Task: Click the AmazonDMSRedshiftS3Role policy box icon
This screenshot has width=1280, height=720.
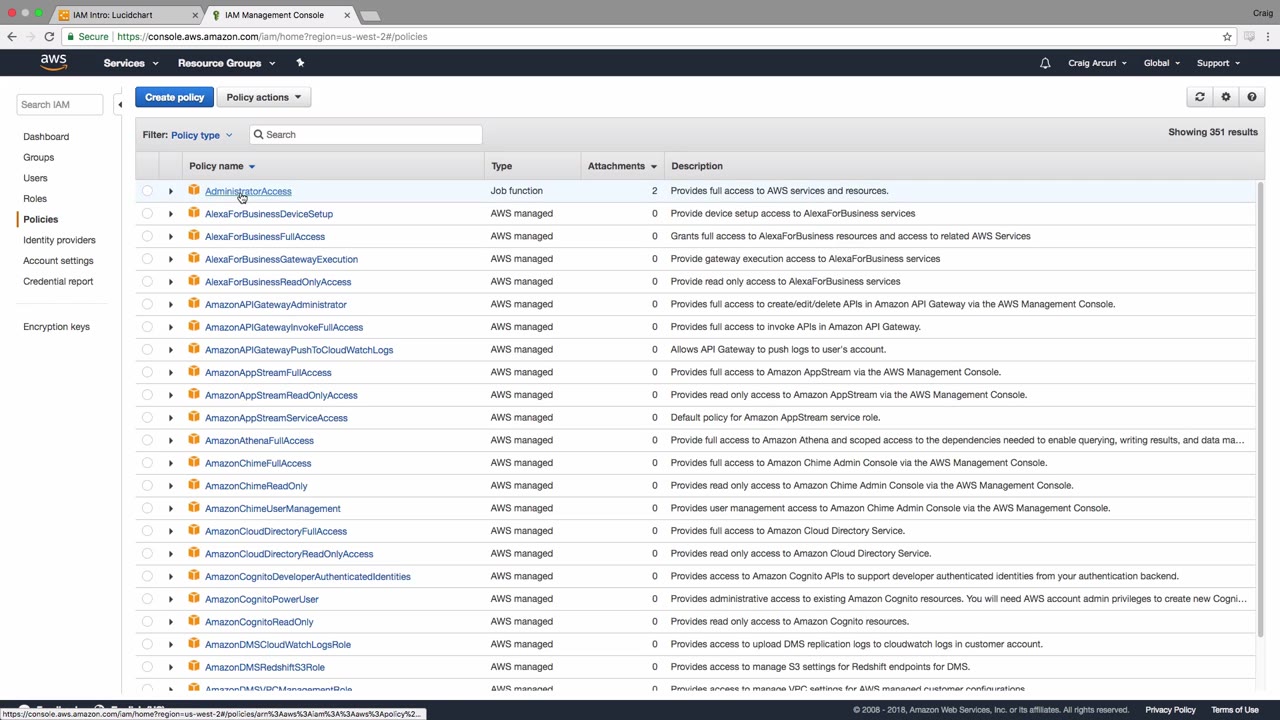Action: point(194,667)
